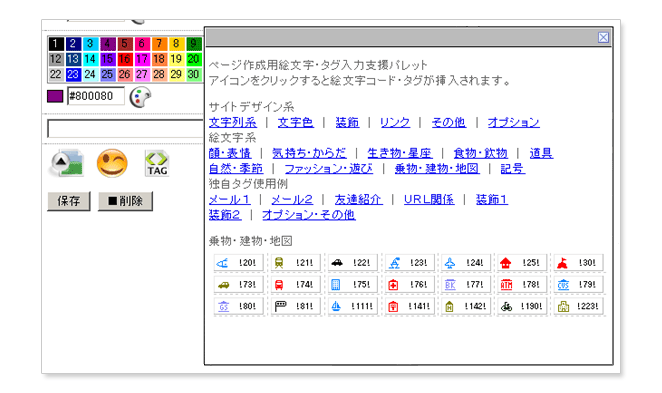Show the ファッション・遊び emoji set
Image resolution: width=662 pixels, height=393 pixels.
pyautogui.click(x=328, y=169)
